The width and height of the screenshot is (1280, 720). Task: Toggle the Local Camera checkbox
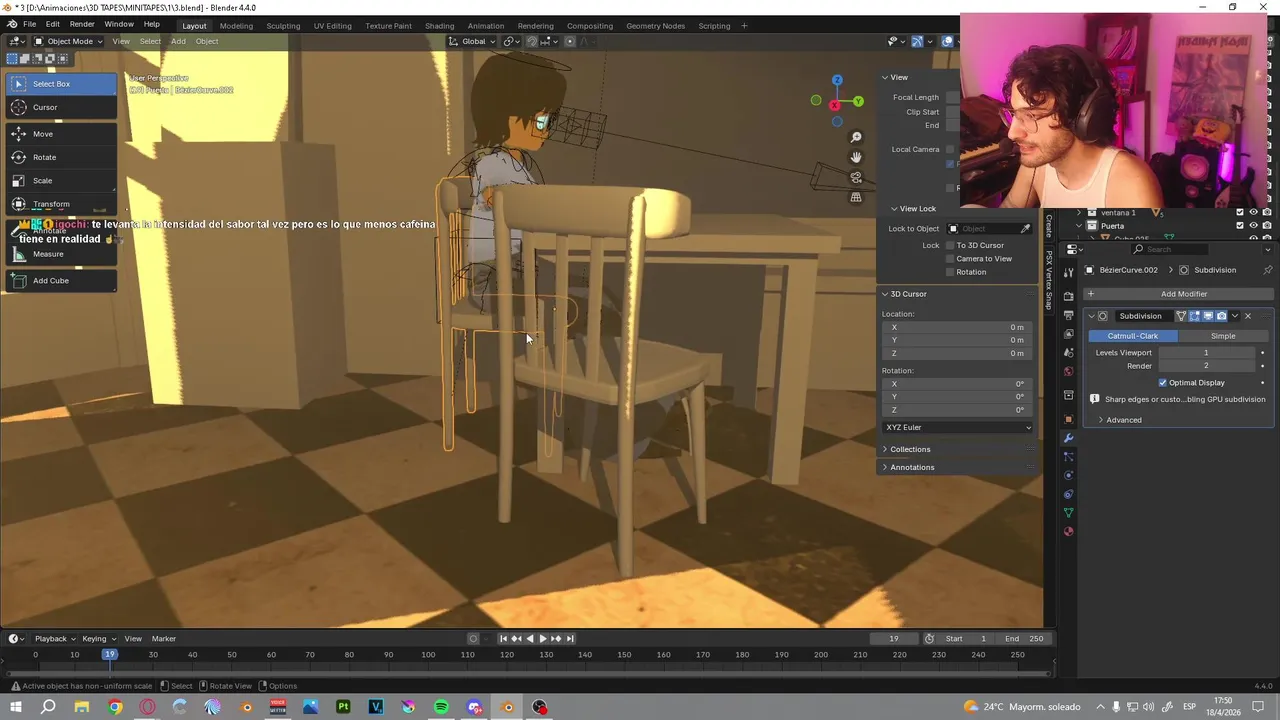950,149
